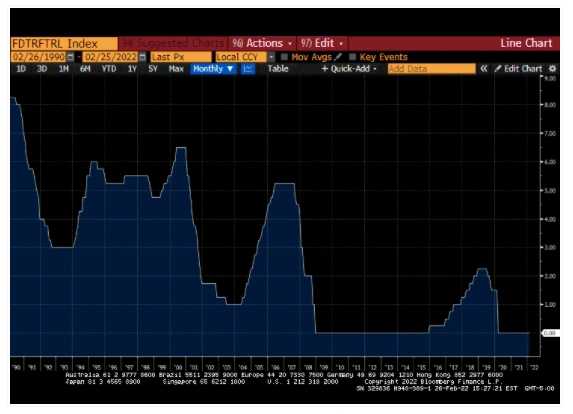Click the Edit Chart pencil button
The image size is (573, 414).
pyautogui.click(x=517, y=69)
